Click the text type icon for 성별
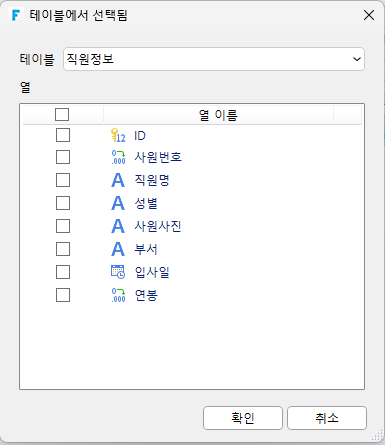 pyautogui.click(x=118, y=203)
